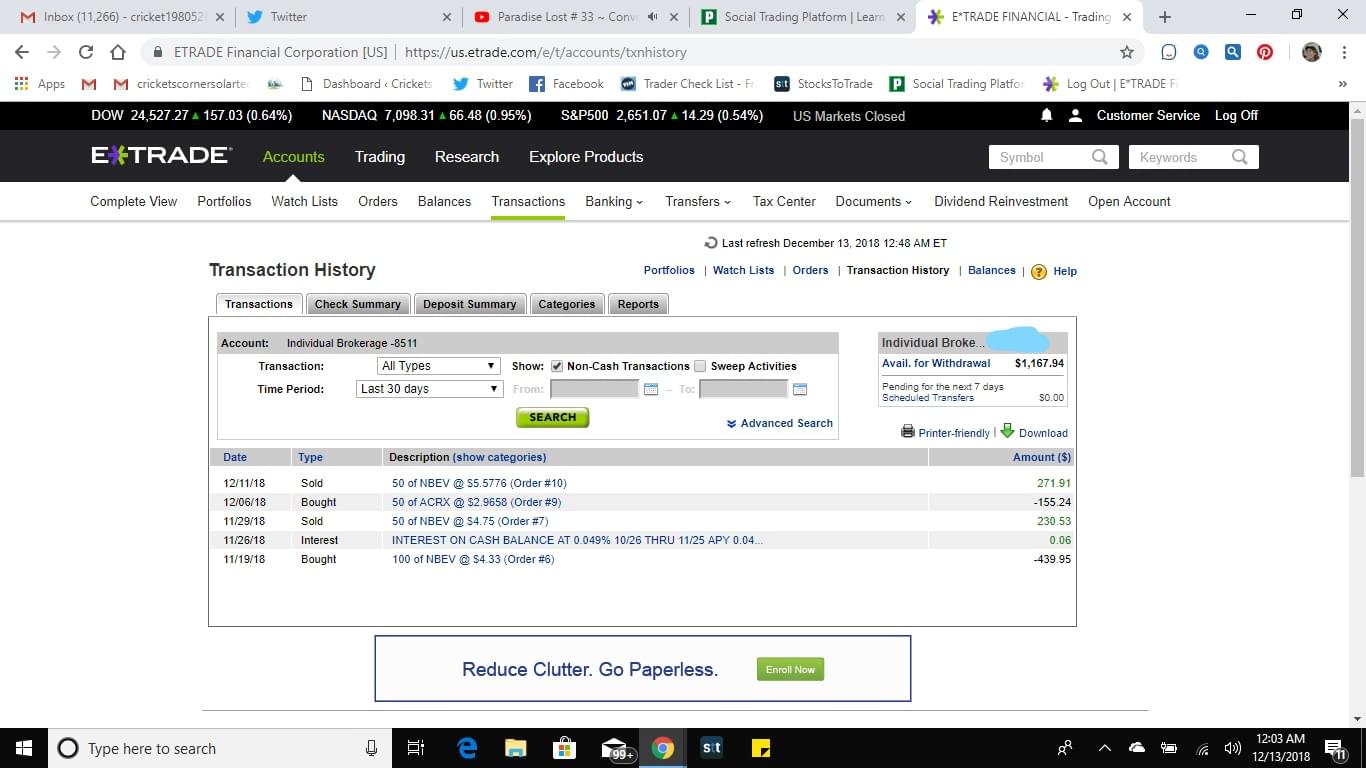This screenshot has width=1366, height=768.
Task: Bookmark this page with star icon
Action: 1127,52
